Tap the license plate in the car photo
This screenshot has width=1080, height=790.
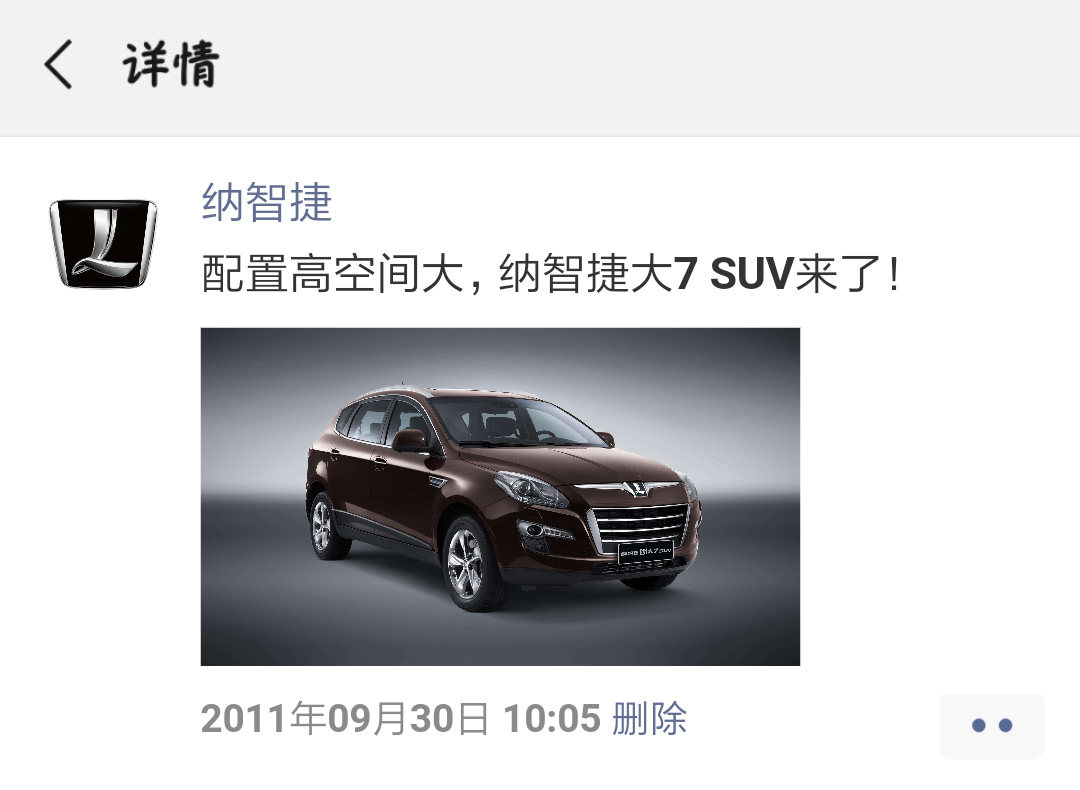pyautogui.click(x=645, y=552)
